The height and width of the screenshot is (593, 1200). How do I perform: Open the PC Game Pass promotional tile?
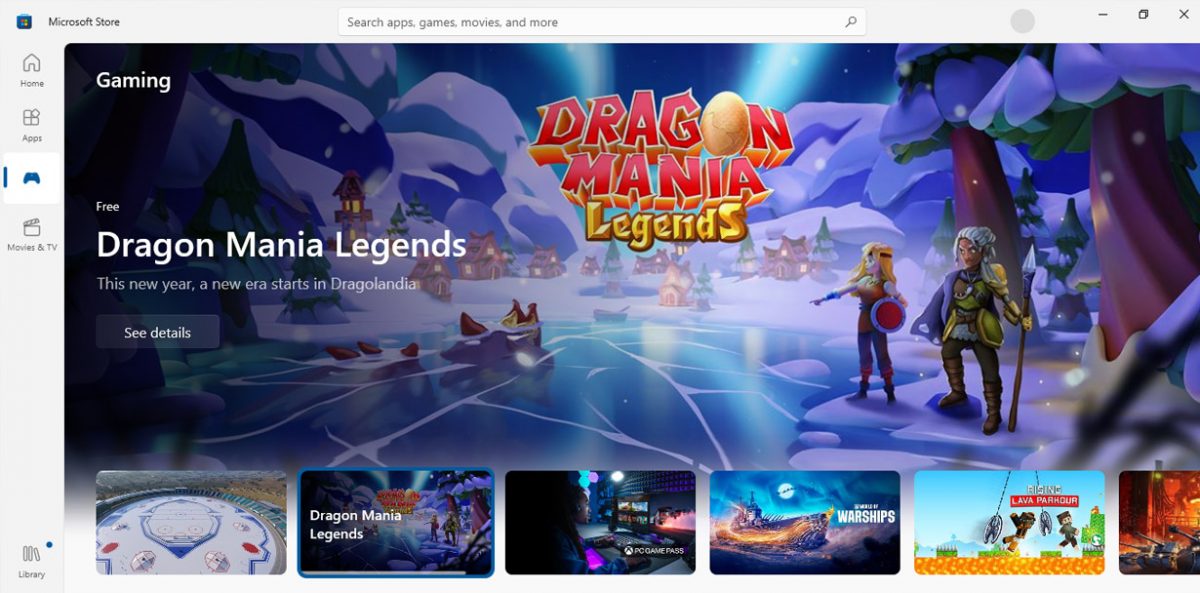tap(599, 523)
